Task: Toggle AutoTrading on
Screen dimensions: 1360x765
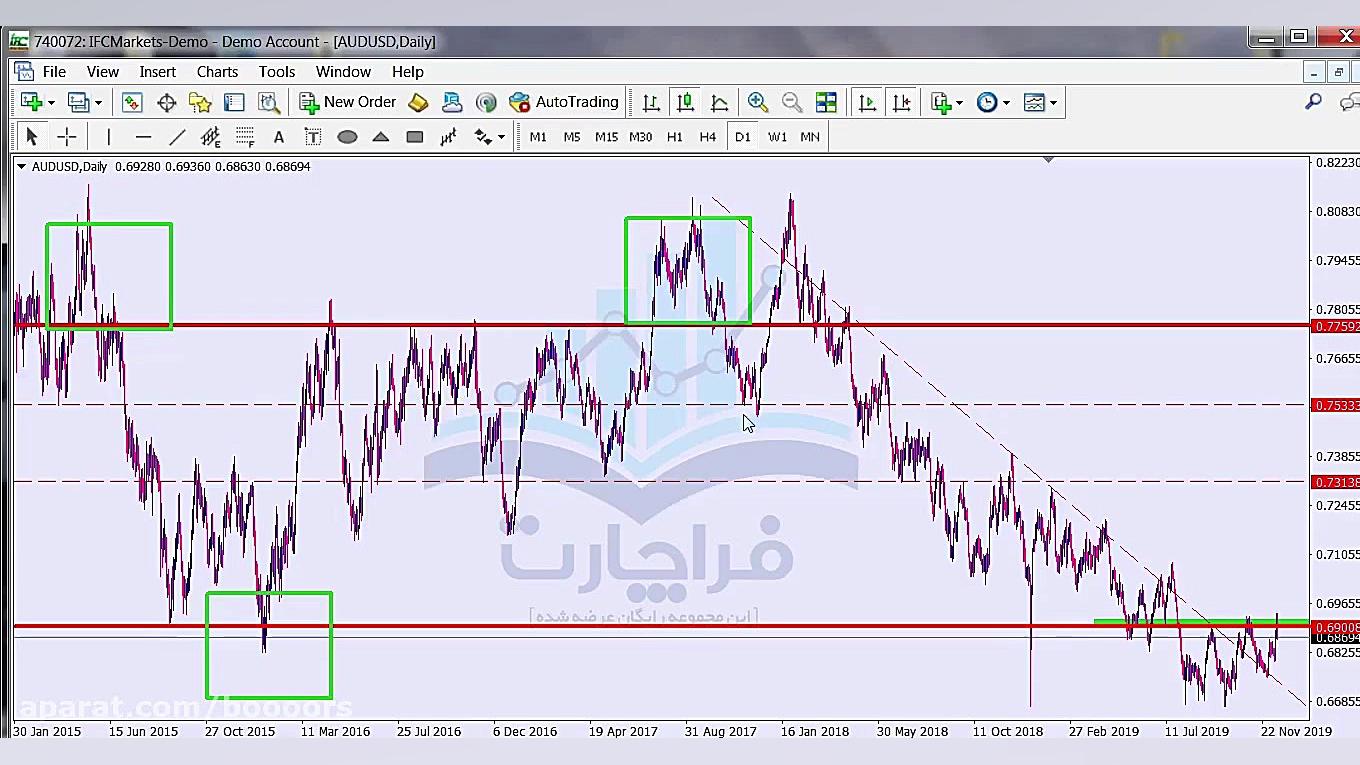Action: tap(564, 102)
